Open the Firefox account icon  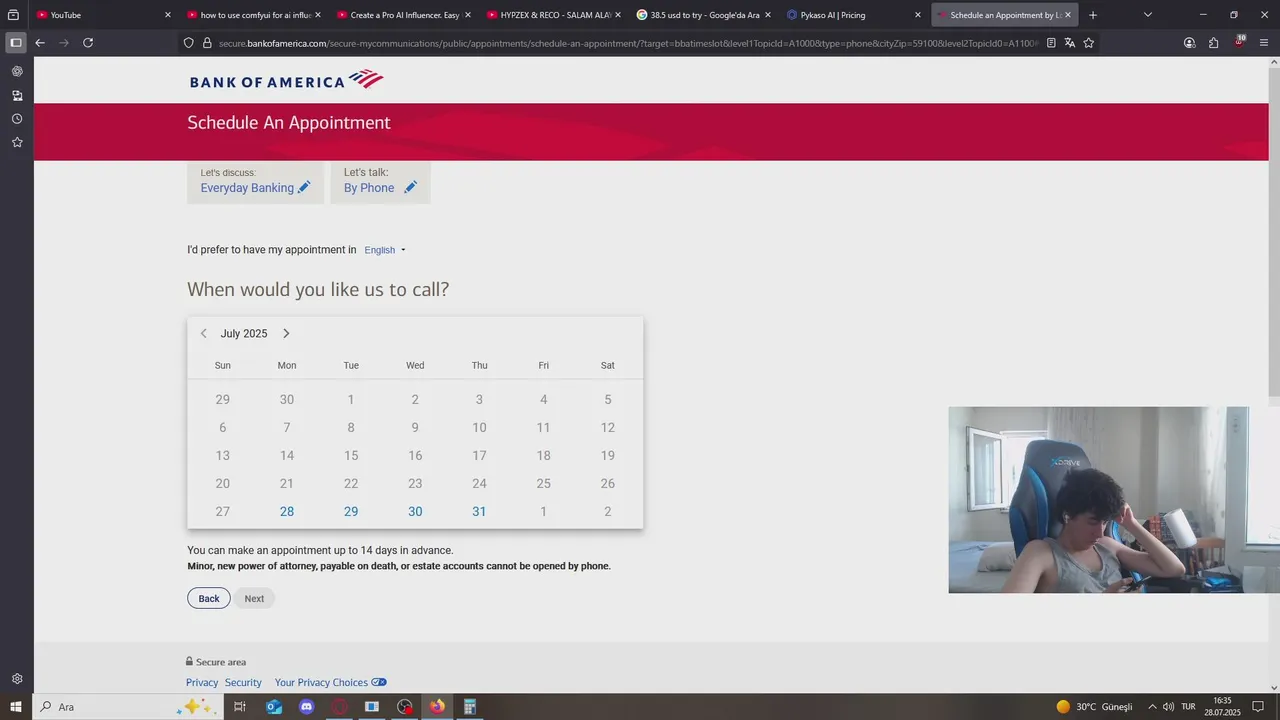click(1189, 43)
